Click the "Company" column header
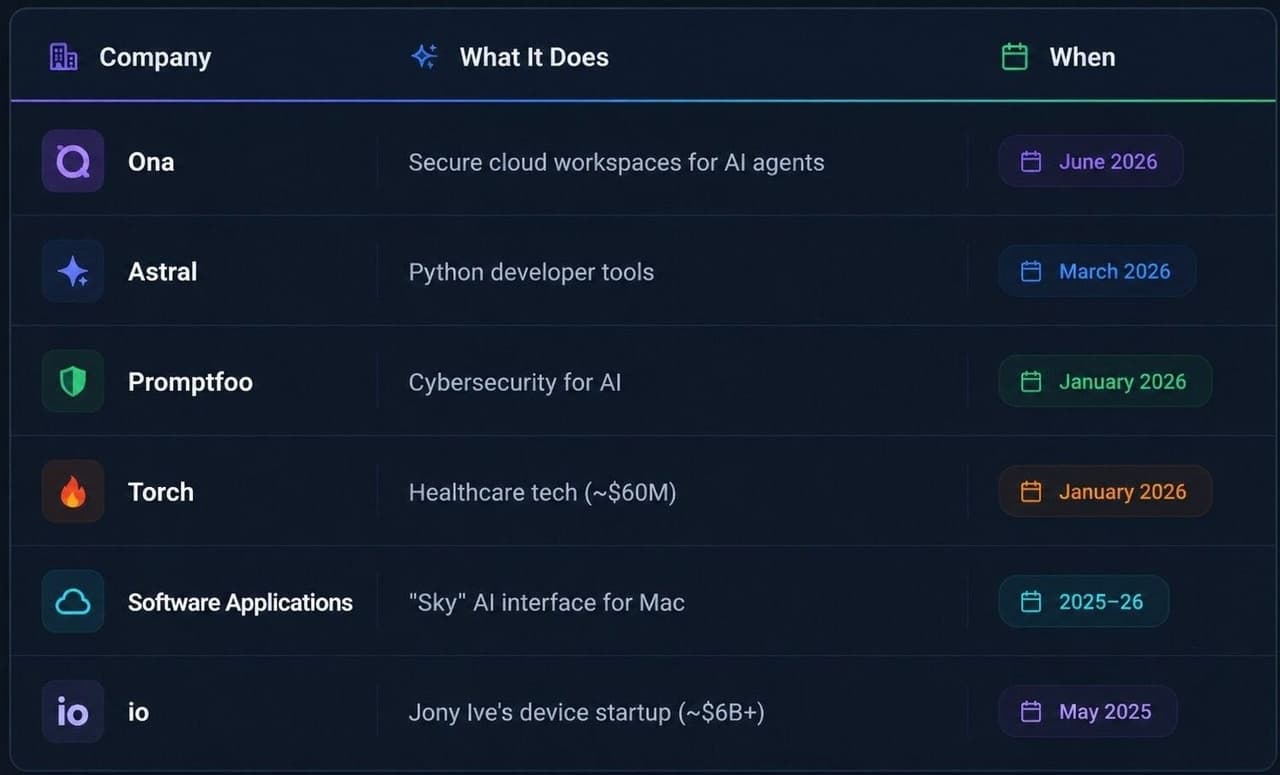 [155, 58]
